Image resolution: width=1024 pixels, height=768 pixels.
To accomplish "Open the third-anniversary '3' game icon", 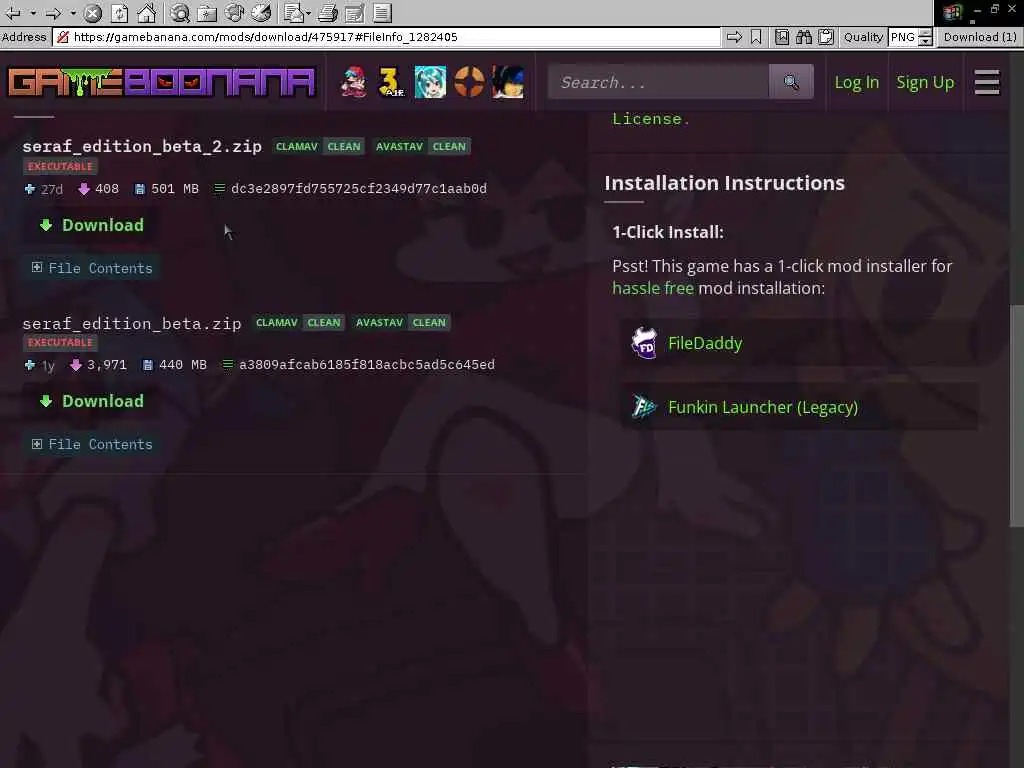I will [x=391, y=82].
